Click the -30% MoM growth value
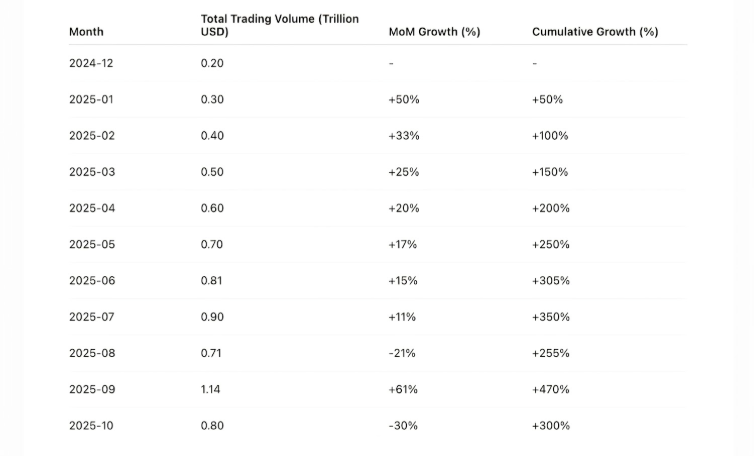754x456 pixels. pos(403,426)
